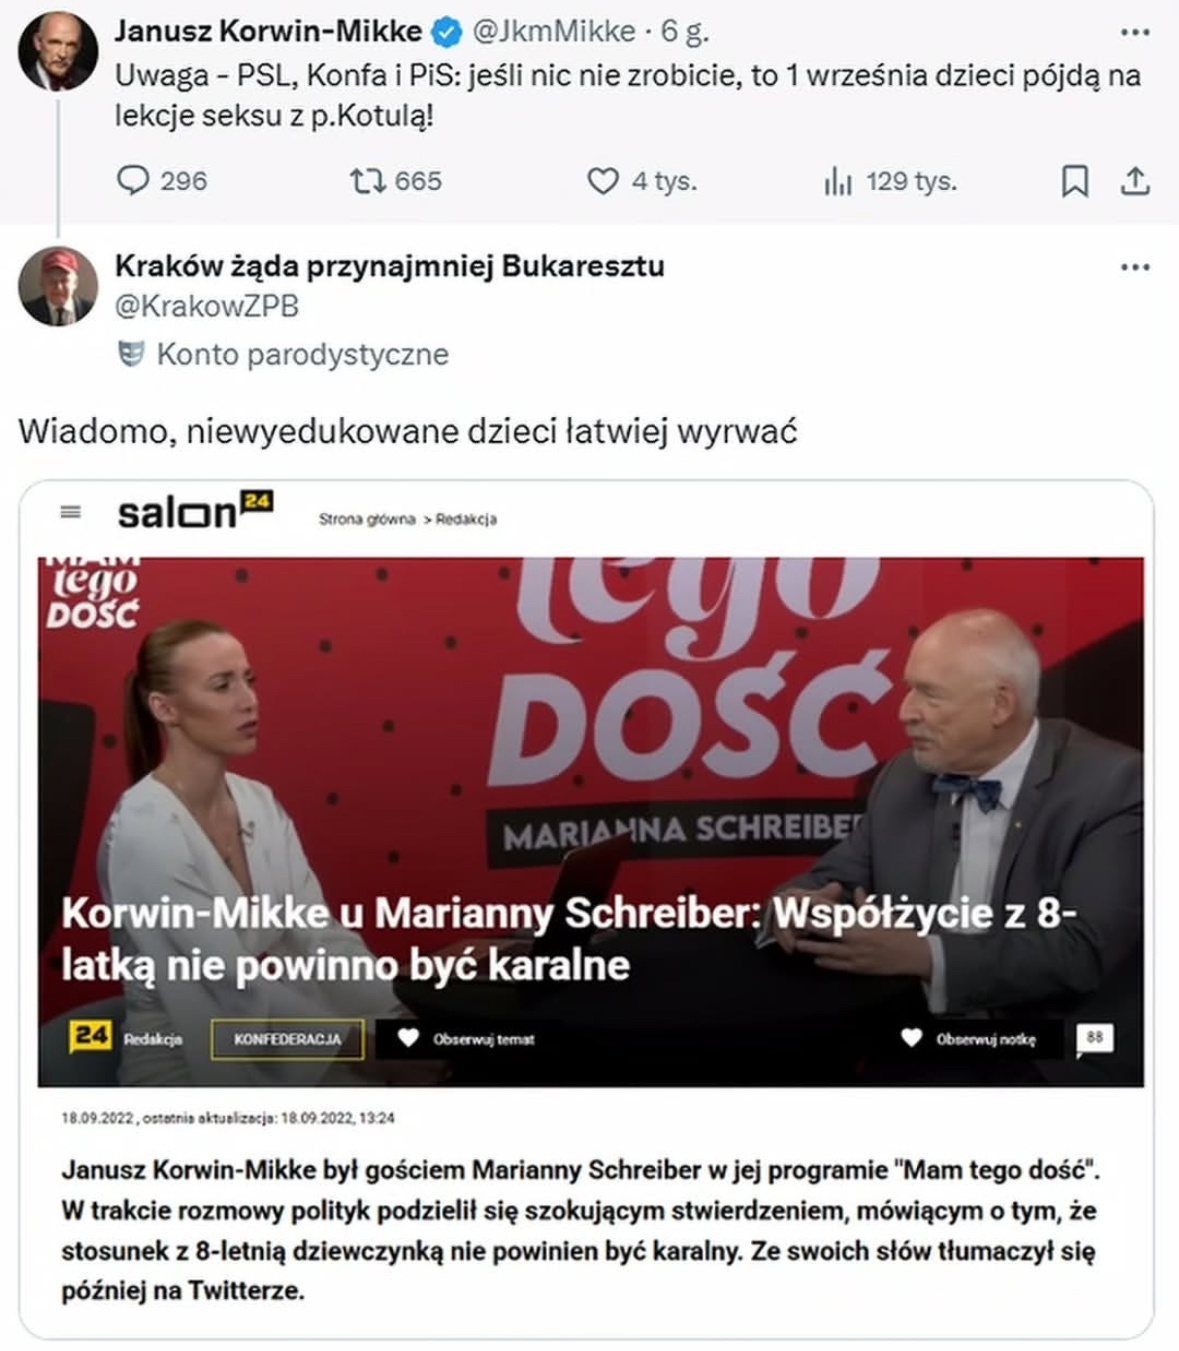Click the repost icon showing 665
The width and height of the screenshot is (1179, 1351).
click(366, 181)
